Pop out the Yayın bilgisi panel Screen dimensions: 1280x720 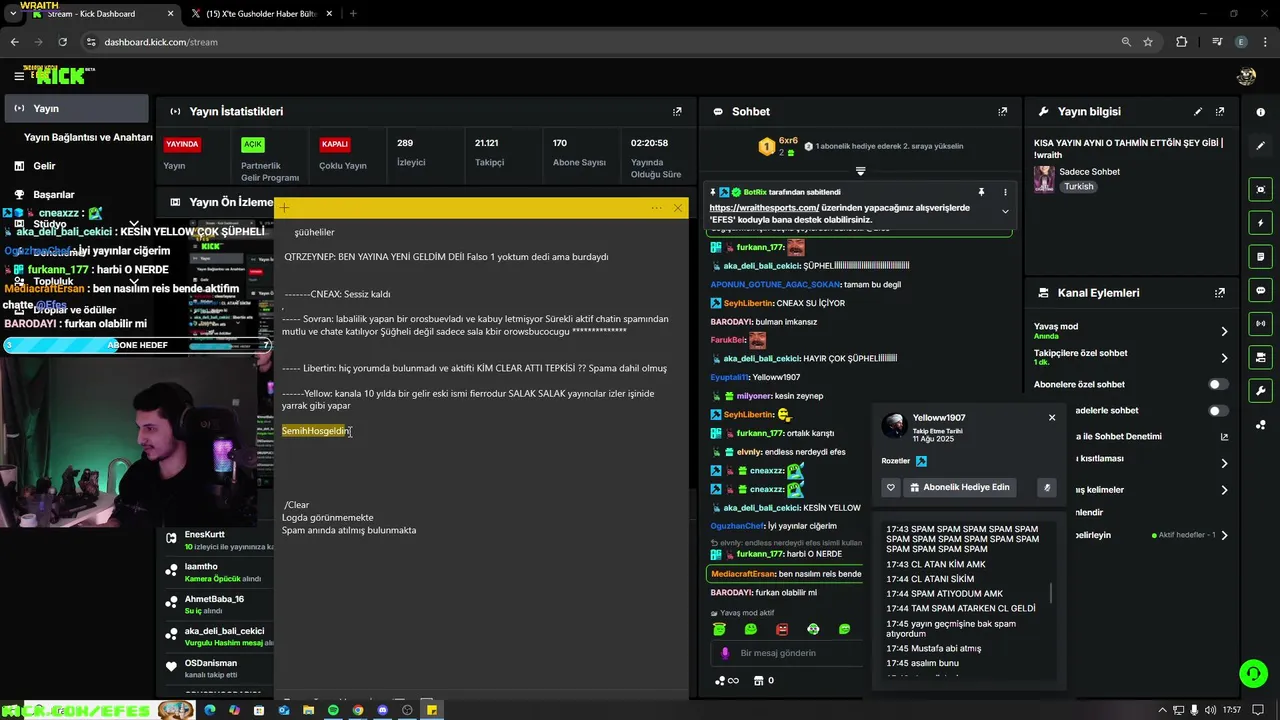[x=1220, y=112]
